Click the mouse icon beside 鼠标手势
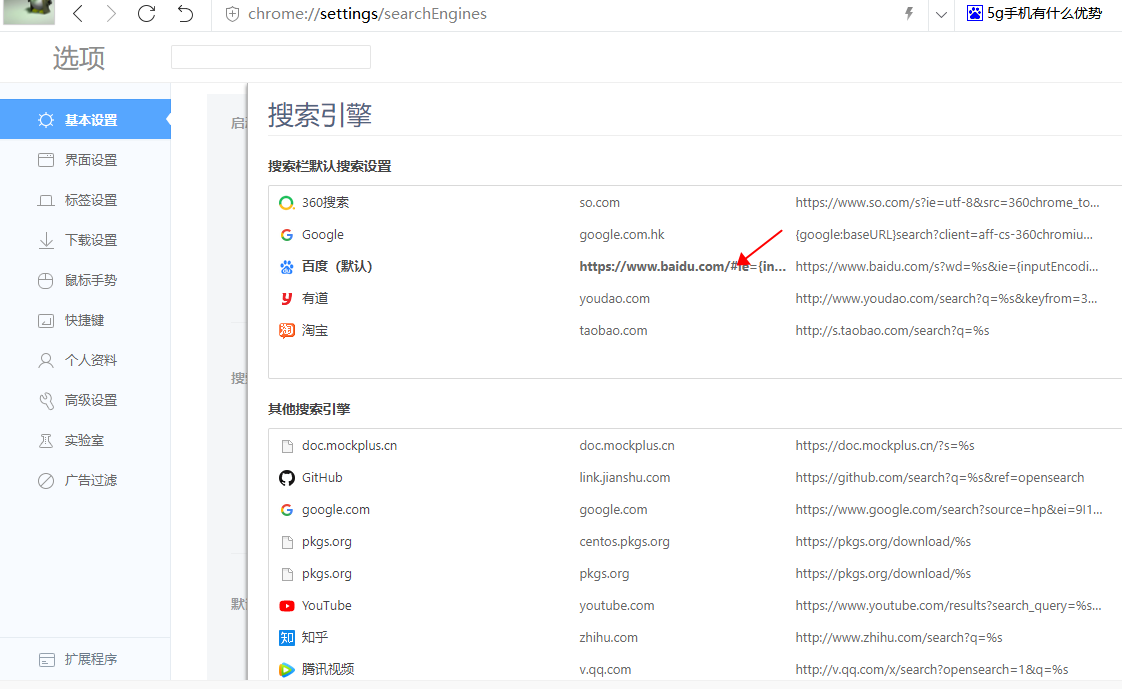 coord(46,280)
